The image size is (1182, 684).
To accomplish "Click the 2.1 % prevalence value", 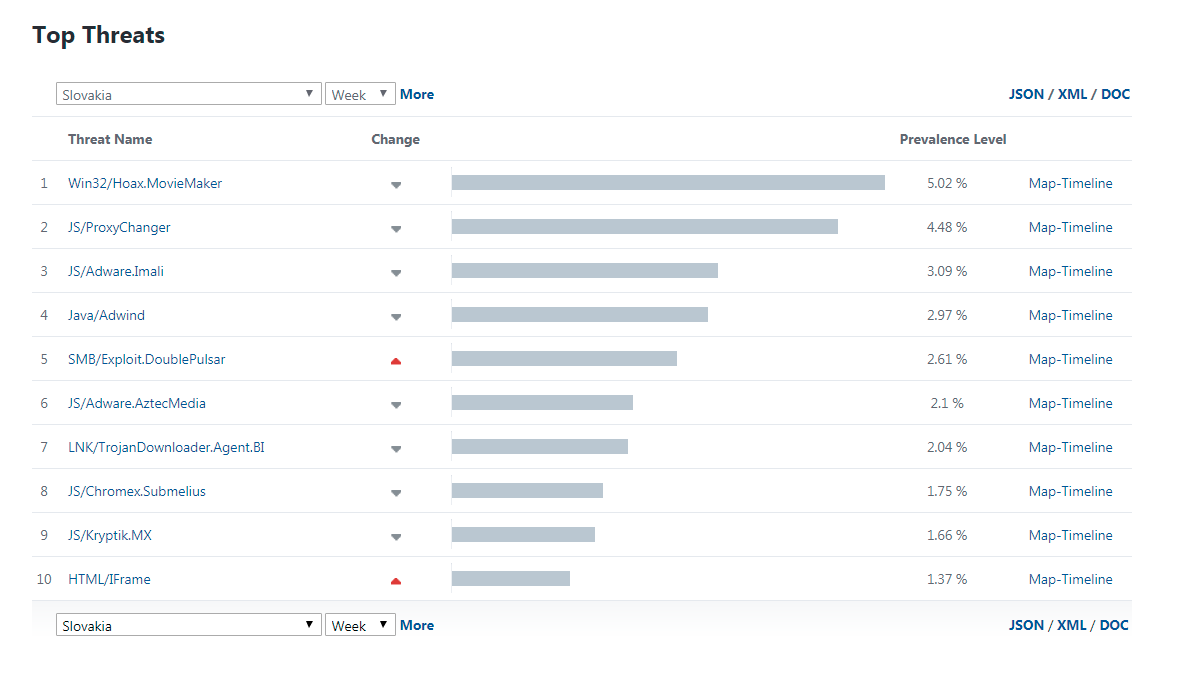I will coord(947,403).
